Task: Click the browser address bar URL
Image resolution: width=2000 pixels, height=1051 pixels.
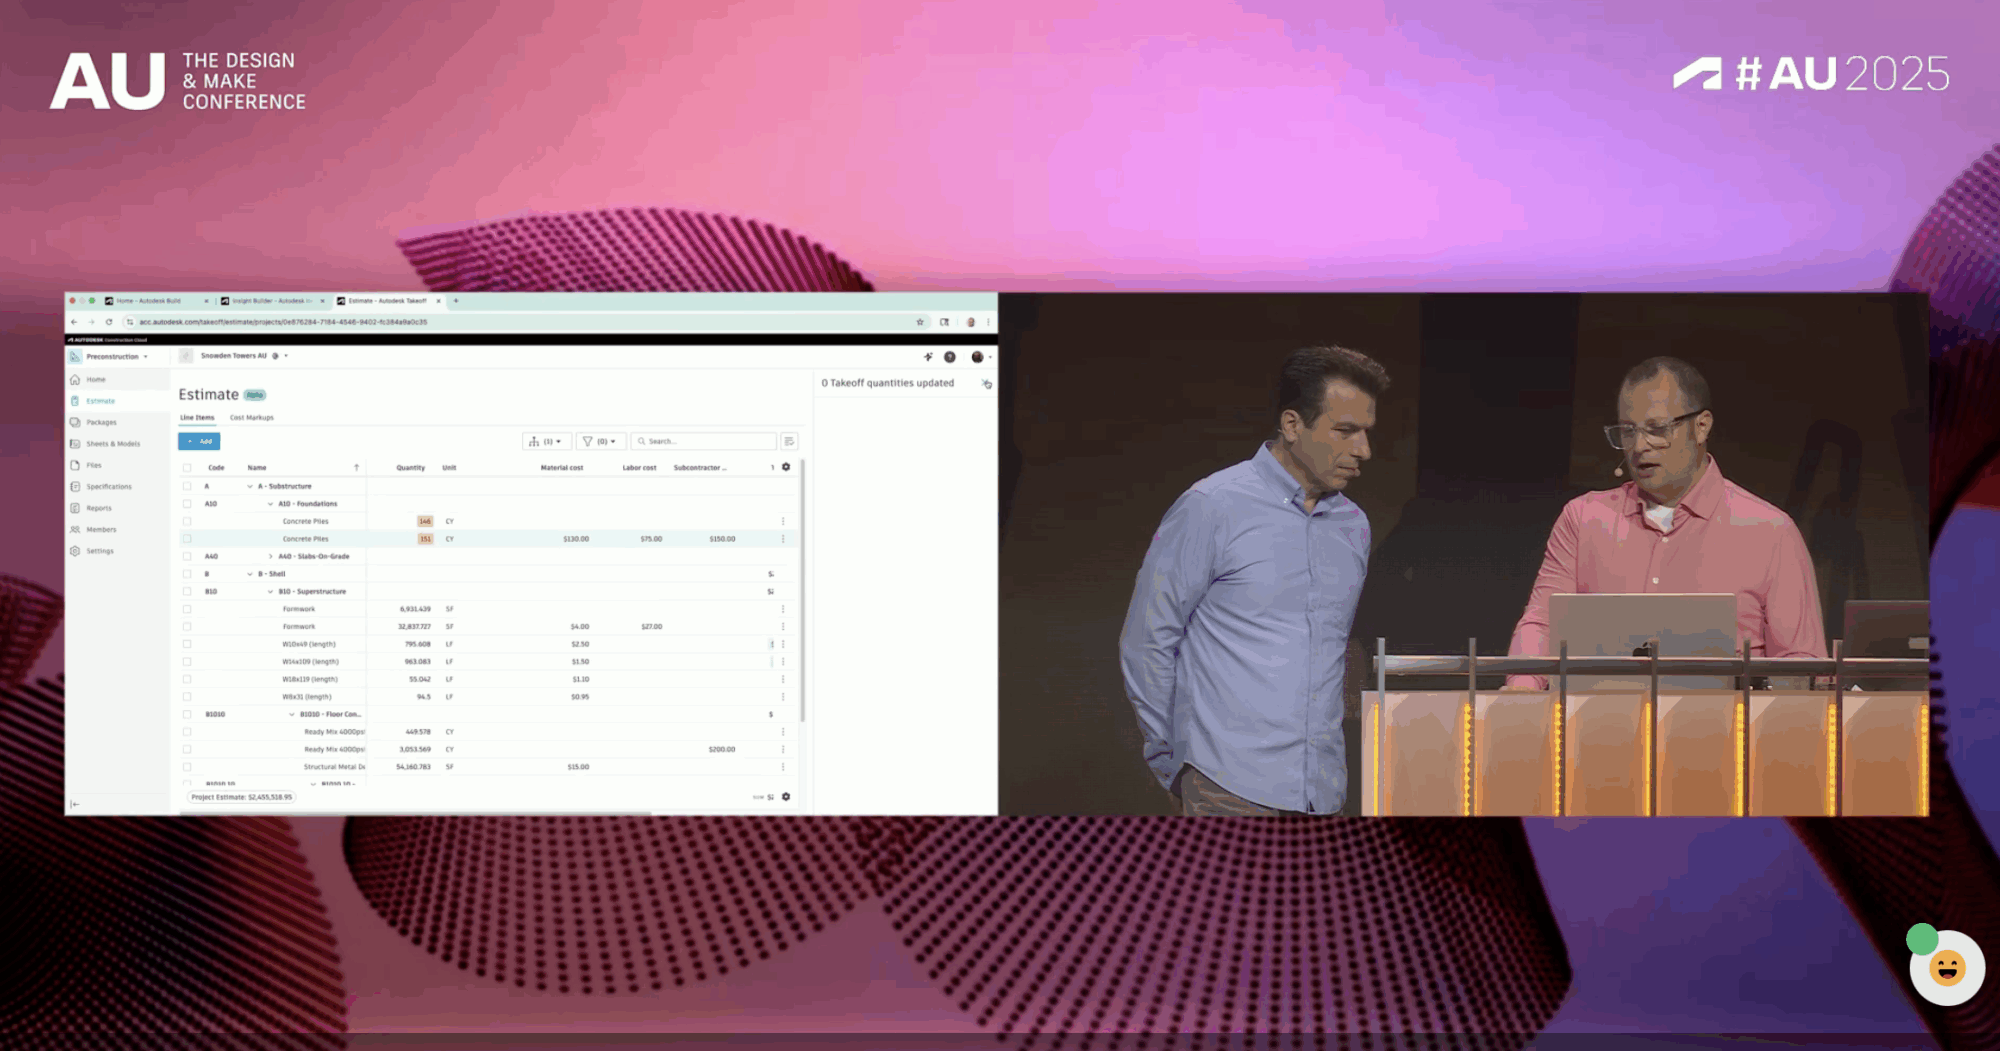Action: pos(283,322)
